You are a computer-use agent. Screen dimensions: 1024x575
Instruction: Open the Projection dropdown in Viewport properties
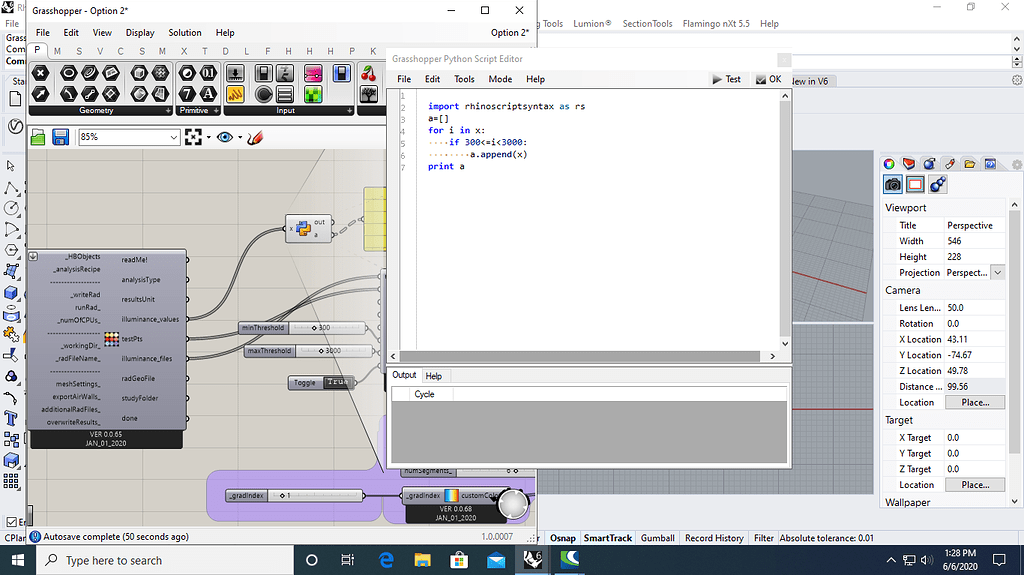[x=997, y=272]
